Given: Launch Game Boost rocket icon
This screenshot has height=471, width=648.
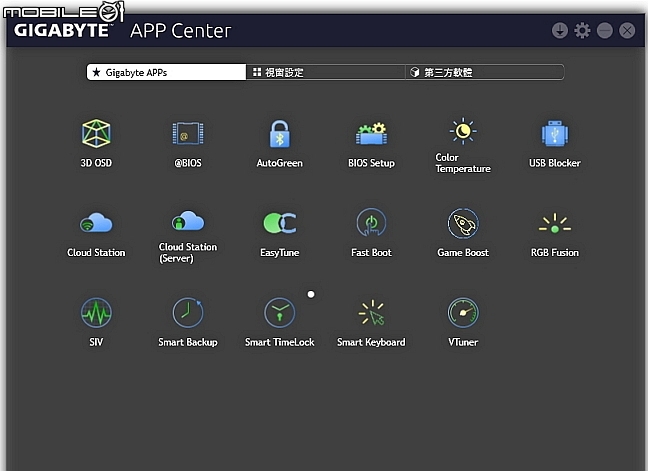Looking at the screenshot, I should (463, 223).
